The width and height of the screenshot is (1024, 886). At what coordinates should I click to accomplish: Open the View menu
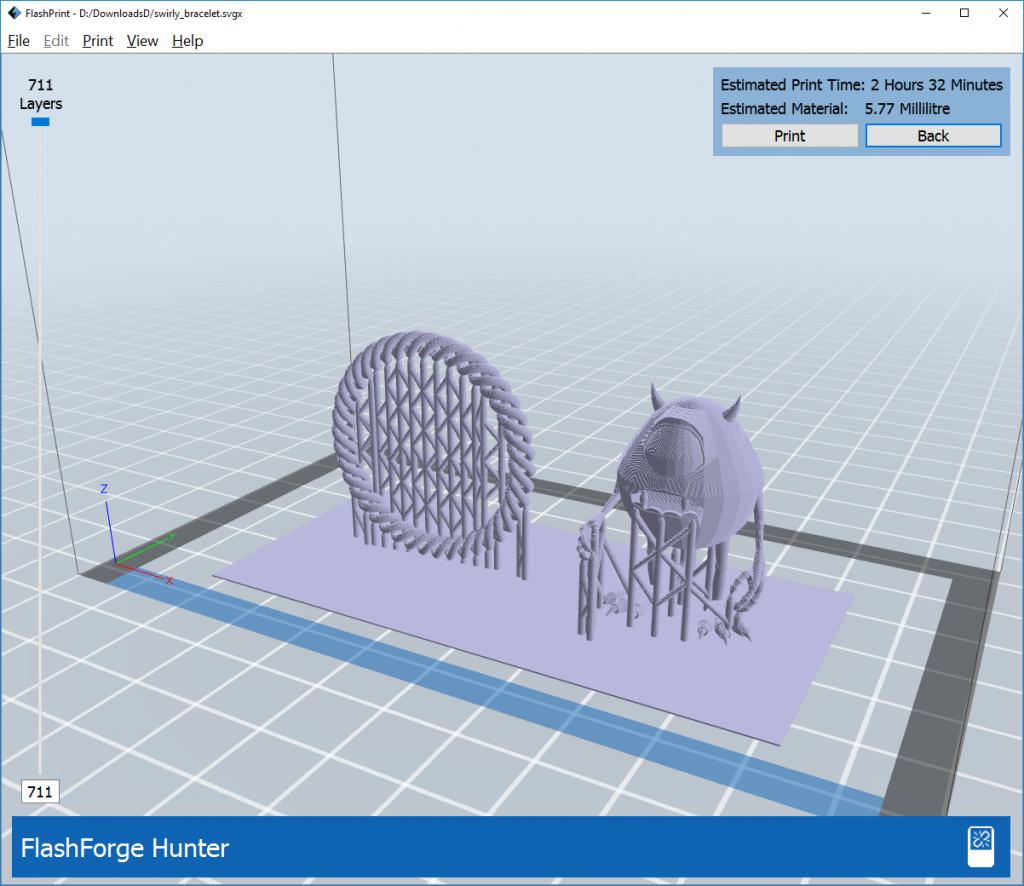coord(143,41)
